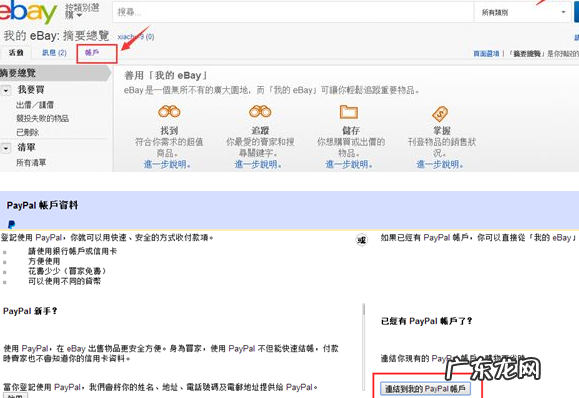The width and height of the screenshot is (579, 398).
Task: Open 所有清單 in the sidebar
Action: coord(31,162)
